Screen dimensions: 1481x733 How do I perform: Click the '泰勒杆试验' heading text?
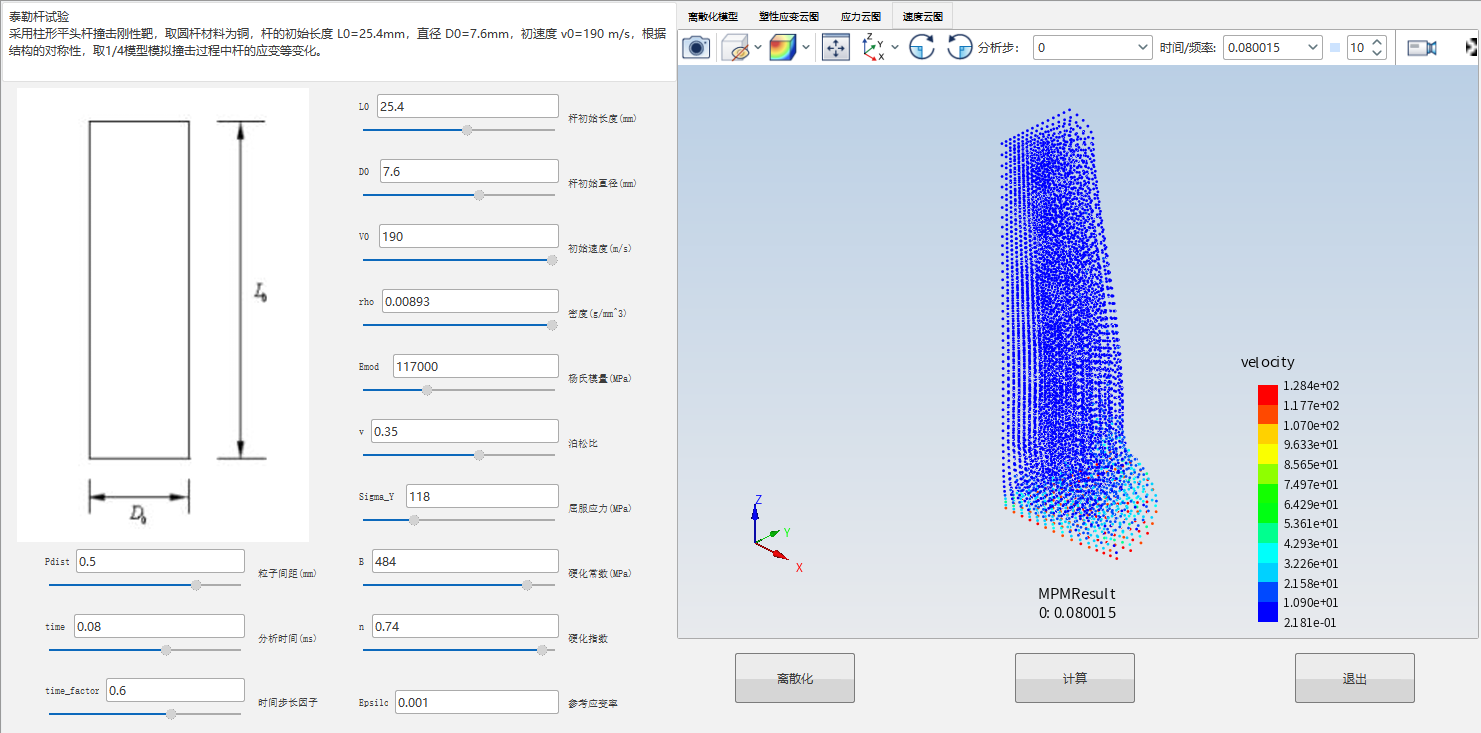38,16
